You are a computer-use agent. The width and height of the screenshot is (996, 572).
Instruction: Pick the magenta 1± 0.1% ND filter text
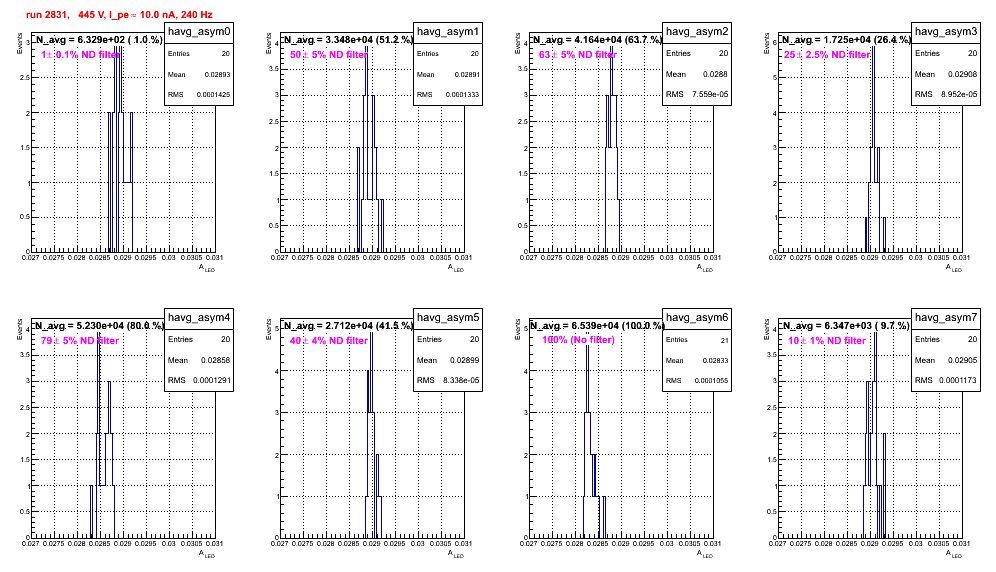[x=80, y=55]
